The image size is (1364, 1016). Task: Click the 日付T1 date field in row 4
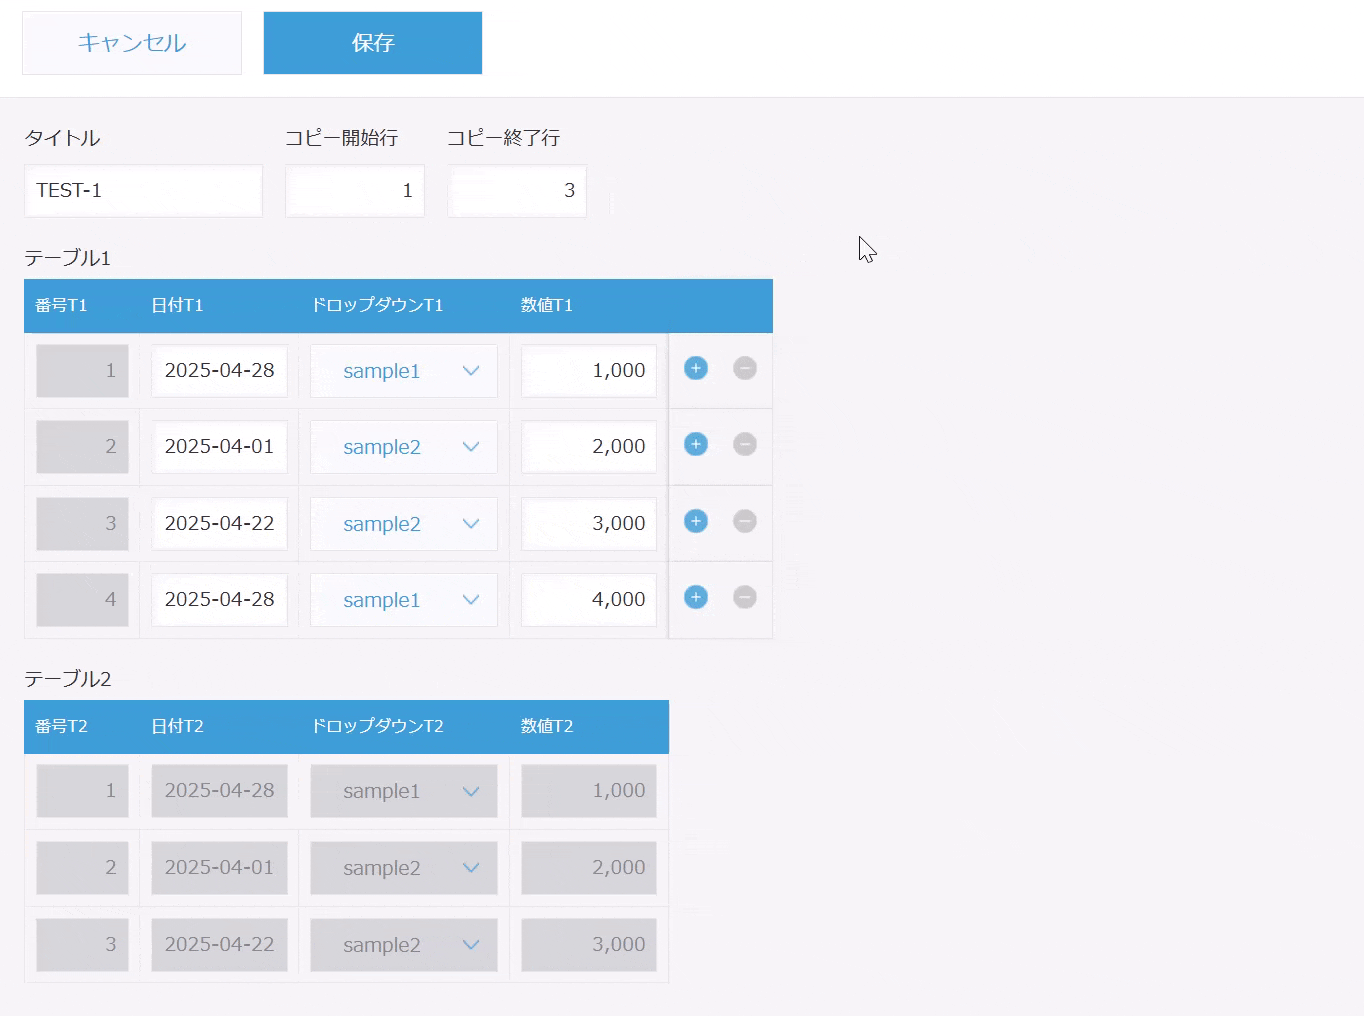pyautogui.click(x=220, y=600)
